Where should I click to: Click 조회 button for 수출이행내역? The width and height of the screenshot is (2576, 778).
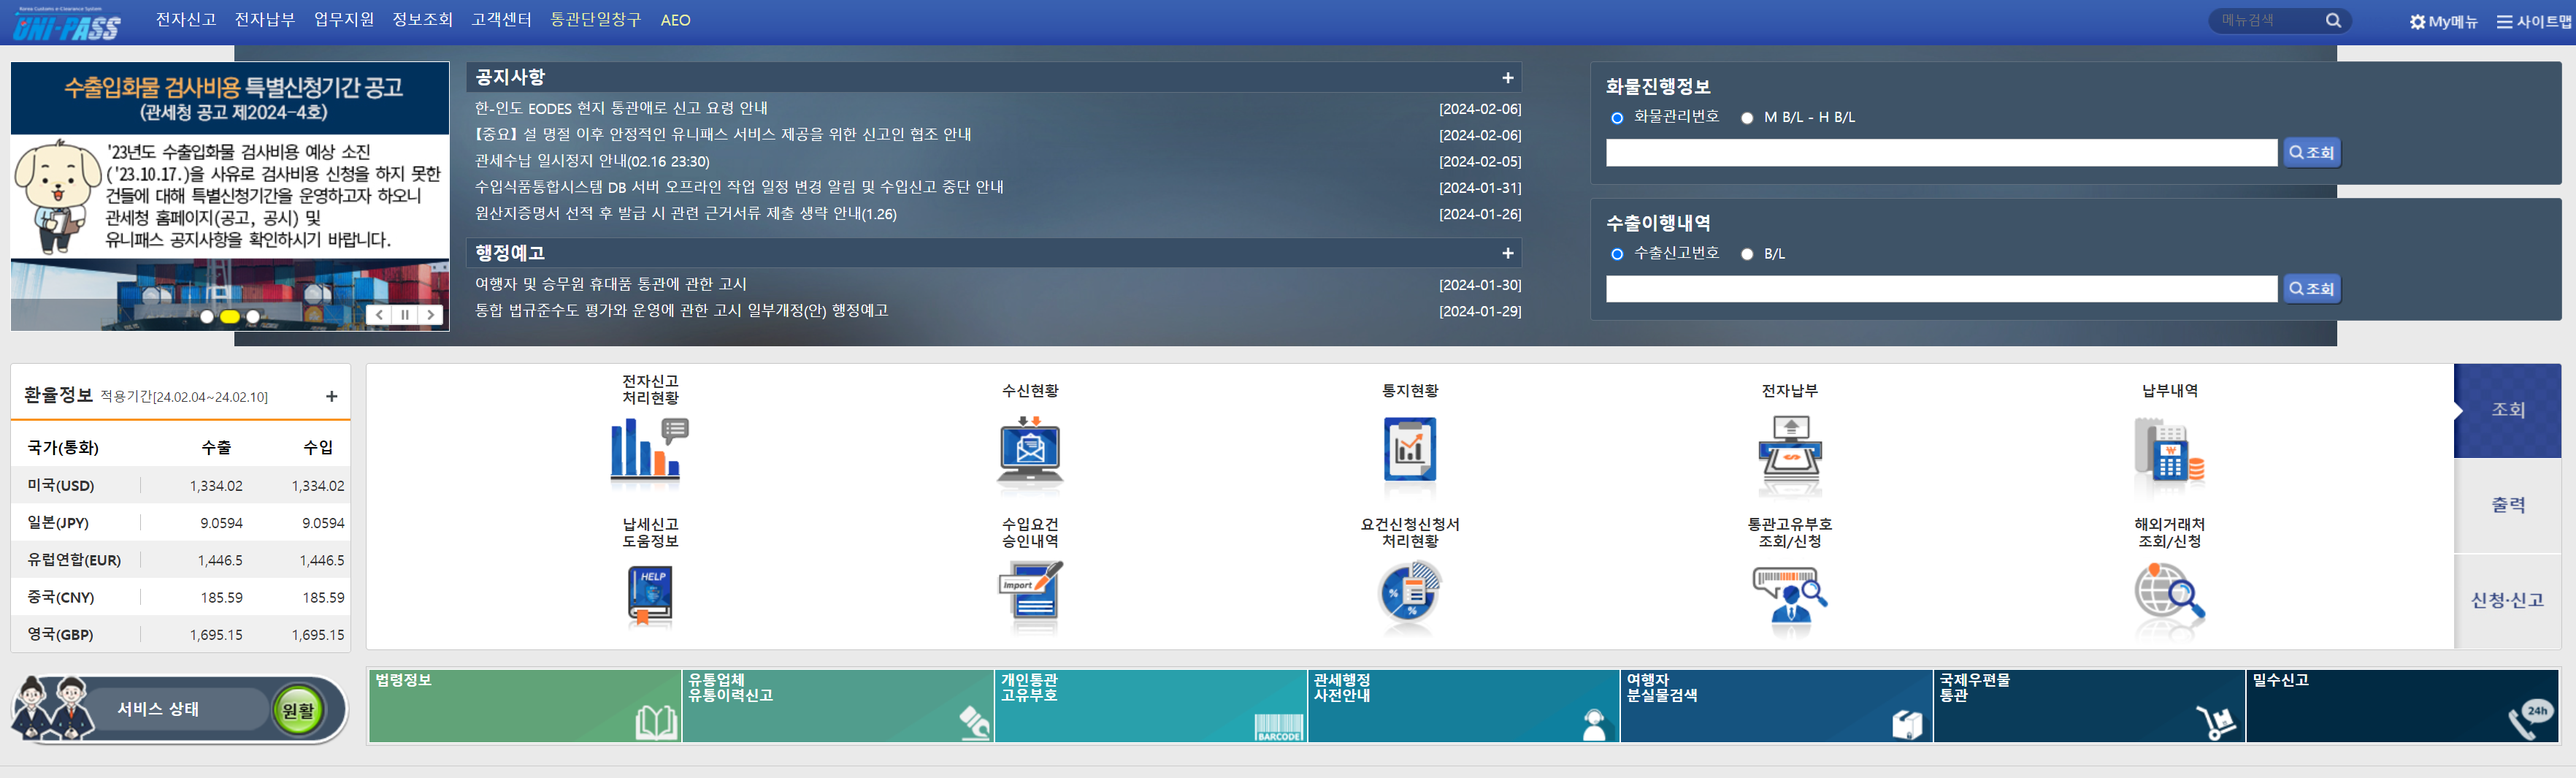tap(2312, 289)
